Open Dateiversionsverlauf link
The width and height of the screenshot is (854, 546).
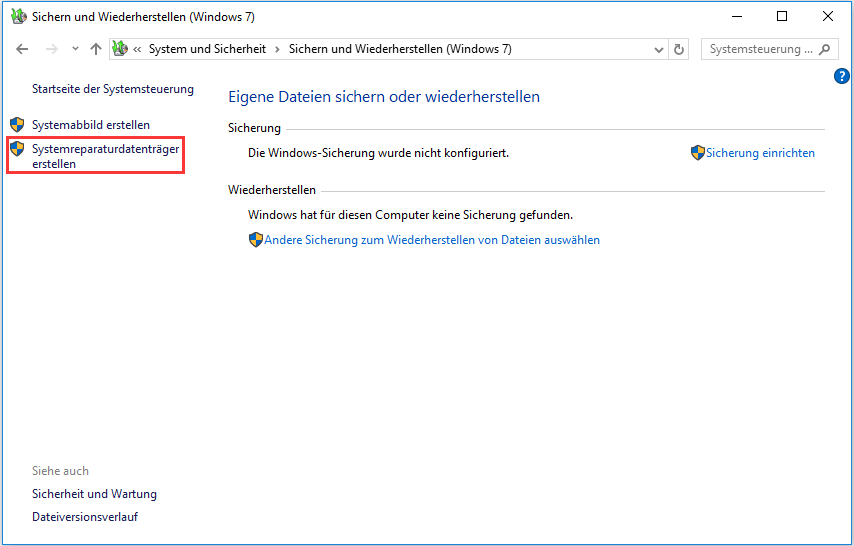click(85, 517)
